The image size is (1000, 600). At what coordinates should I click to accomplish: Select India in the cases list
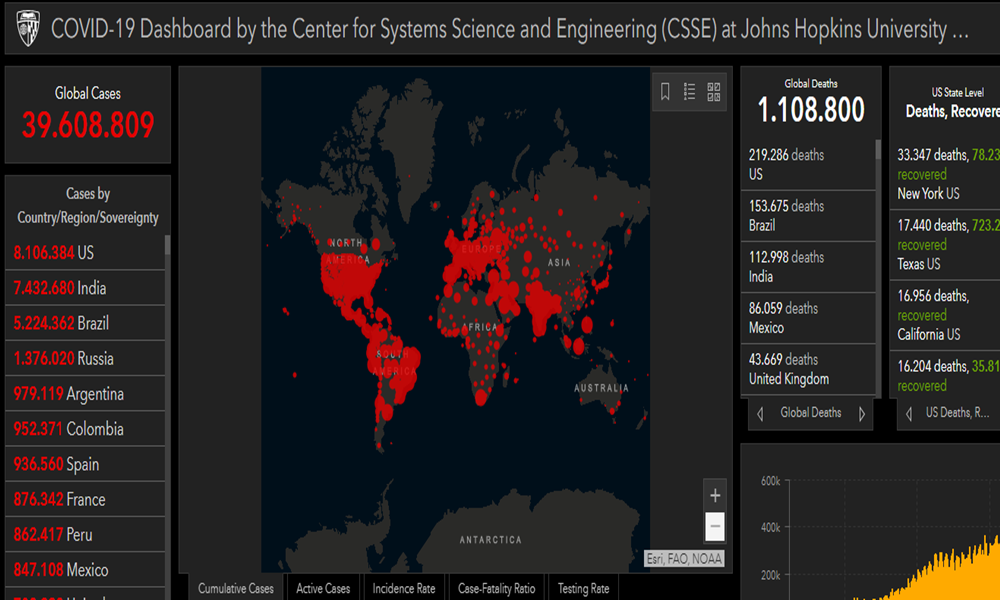point(85,288)
